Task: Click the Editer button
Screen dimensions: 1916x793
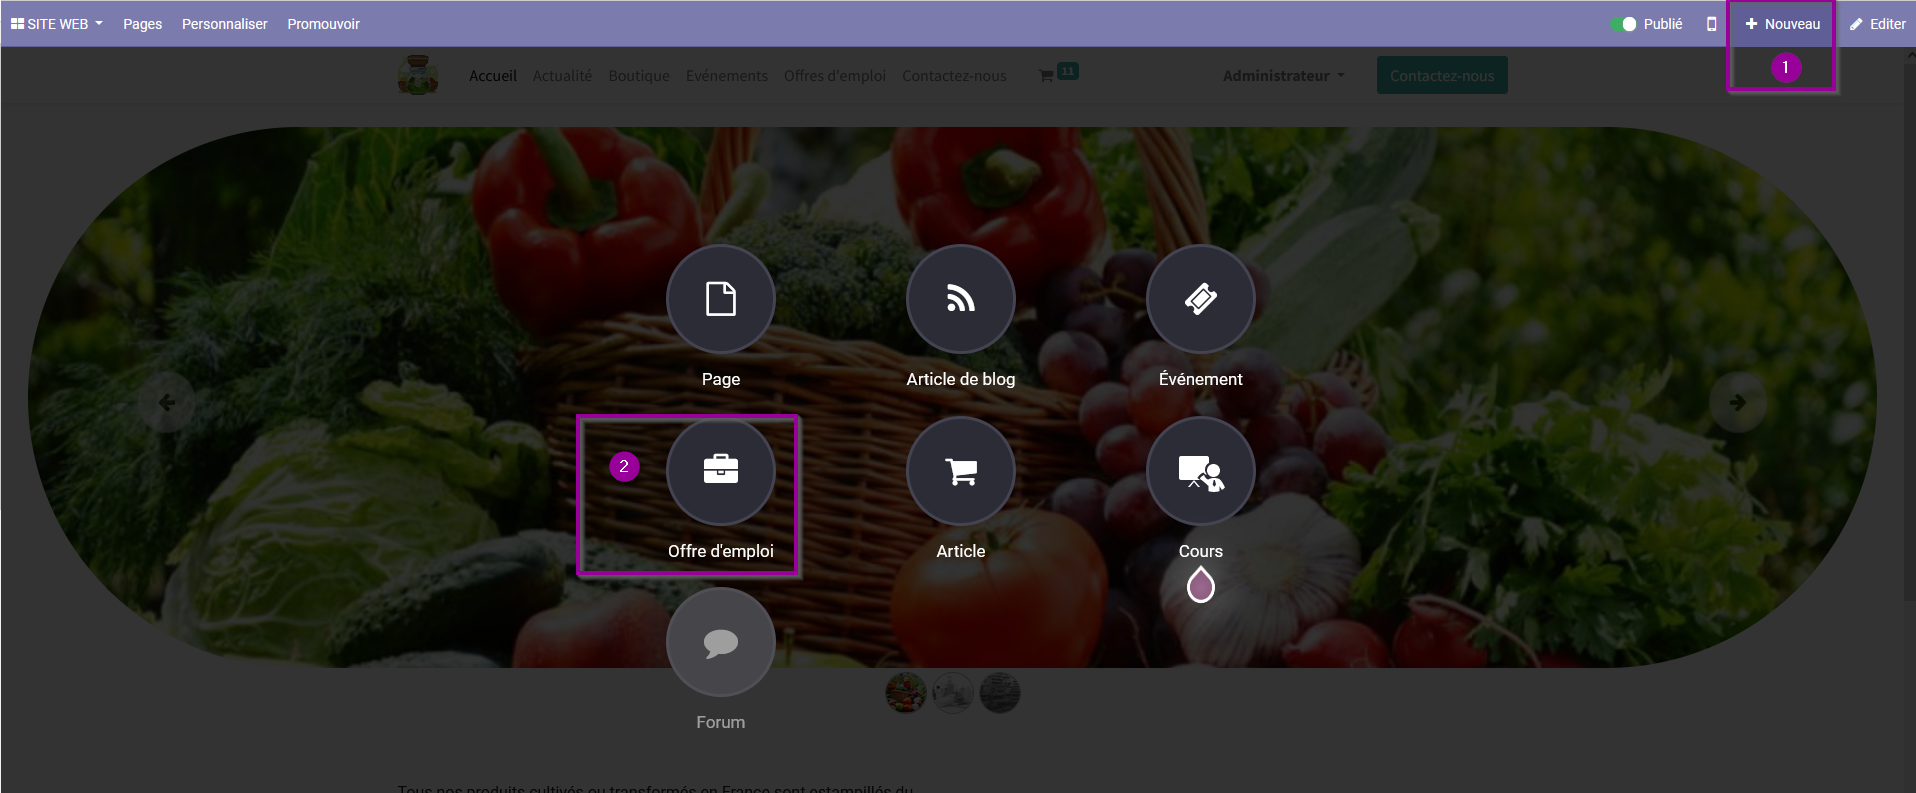Action: coord(1877,24)
